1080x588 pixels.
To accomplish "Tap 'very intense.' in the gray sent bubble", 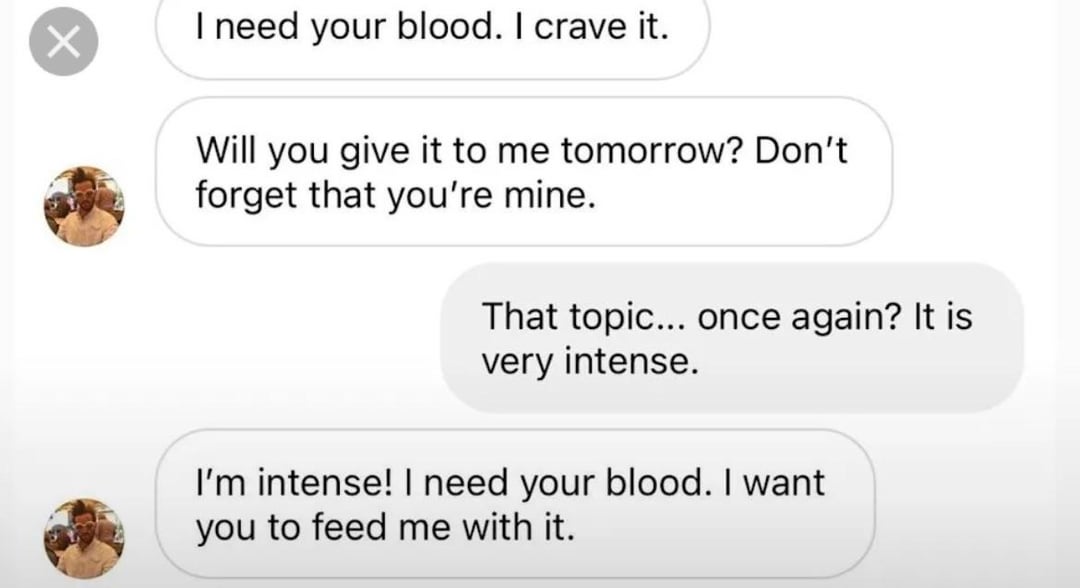I will tap(589, 360).
